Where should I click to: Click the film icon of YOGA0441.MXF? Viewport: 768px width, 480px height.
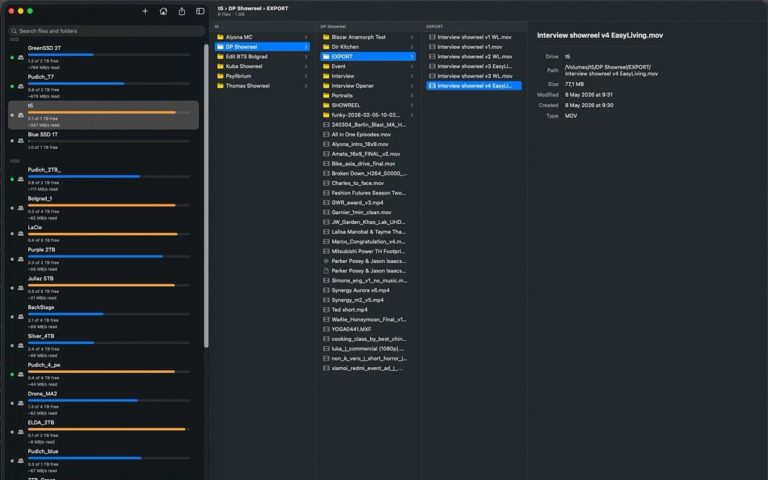(326, 329)
